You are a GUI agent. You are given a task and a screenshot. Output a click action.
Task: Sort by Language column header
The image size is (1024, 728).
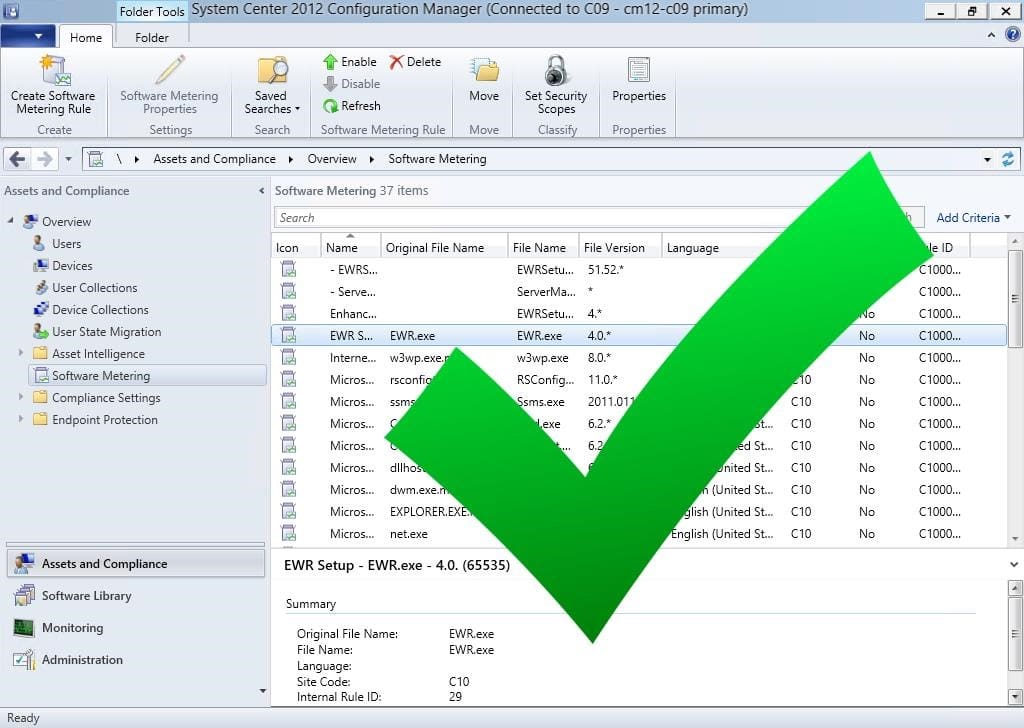[692, 247]
